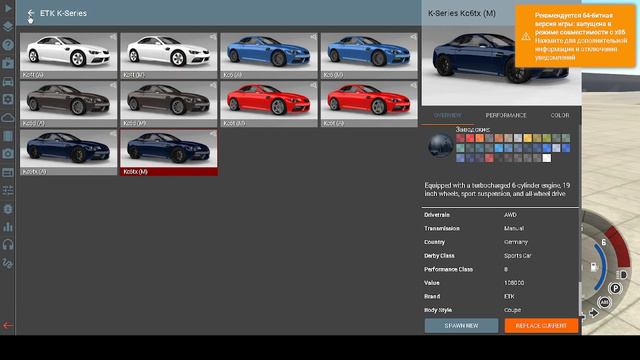640x360 pixels.
Task: Open photo mode camera icon
Action: (x=8, y=154)
